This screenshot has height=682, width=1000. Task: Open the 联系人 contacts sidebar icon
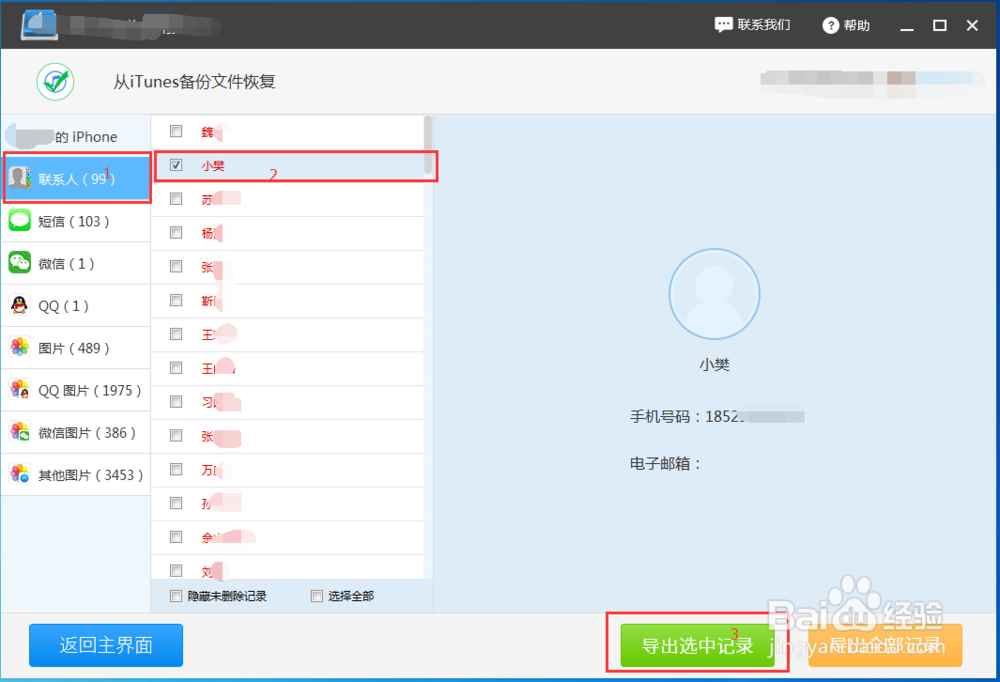(21, 178)
